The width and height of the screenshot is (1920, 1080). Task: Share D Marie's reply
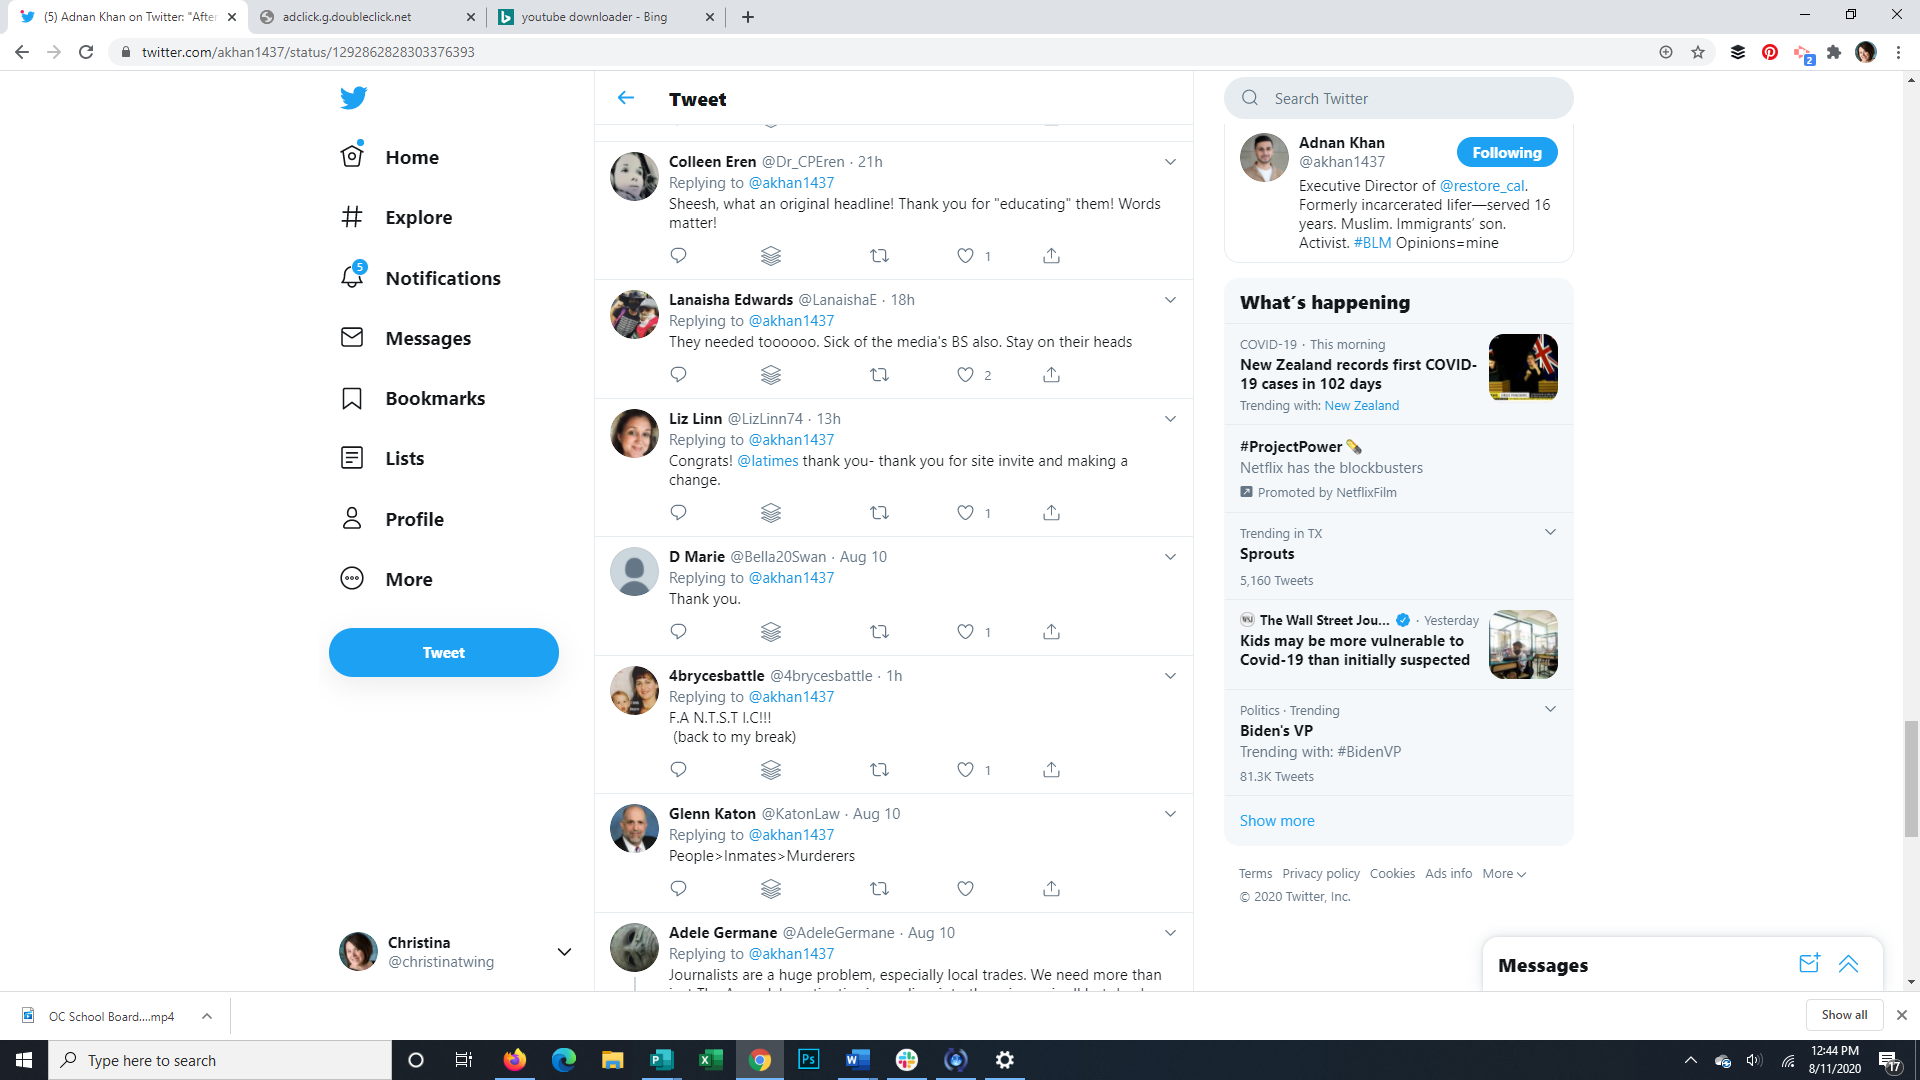pos(1051,632)
